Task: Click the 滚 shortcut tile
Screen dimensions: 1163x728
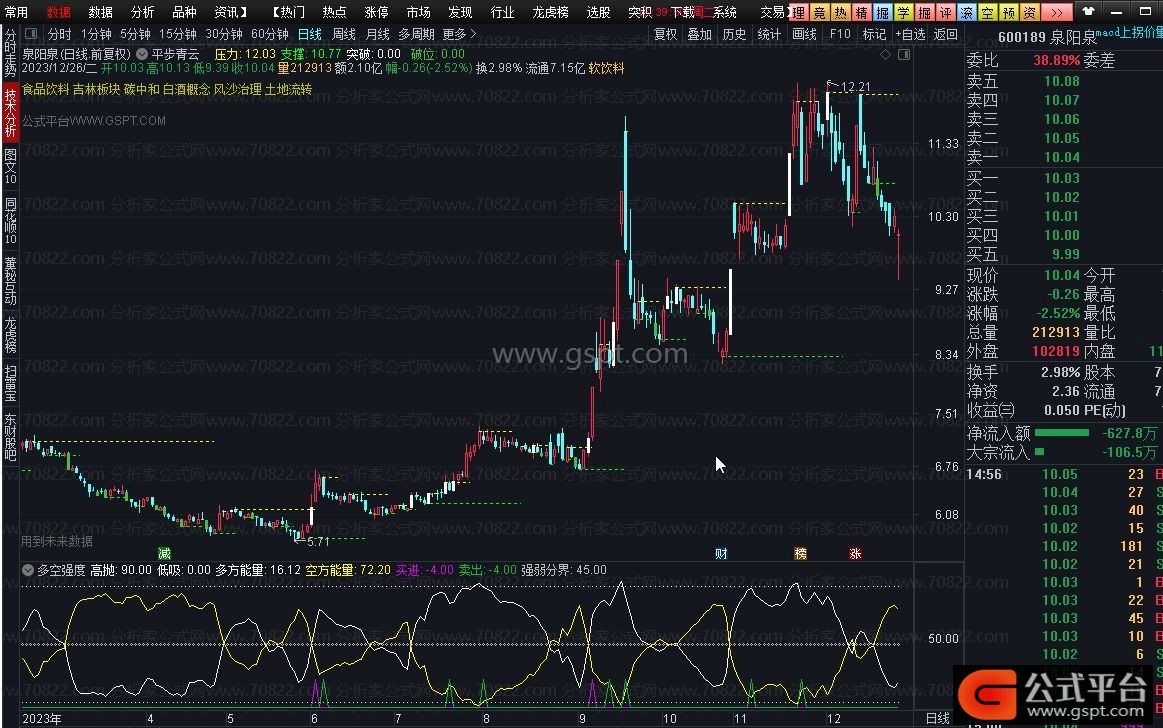Action: click(x=966, y=12)
